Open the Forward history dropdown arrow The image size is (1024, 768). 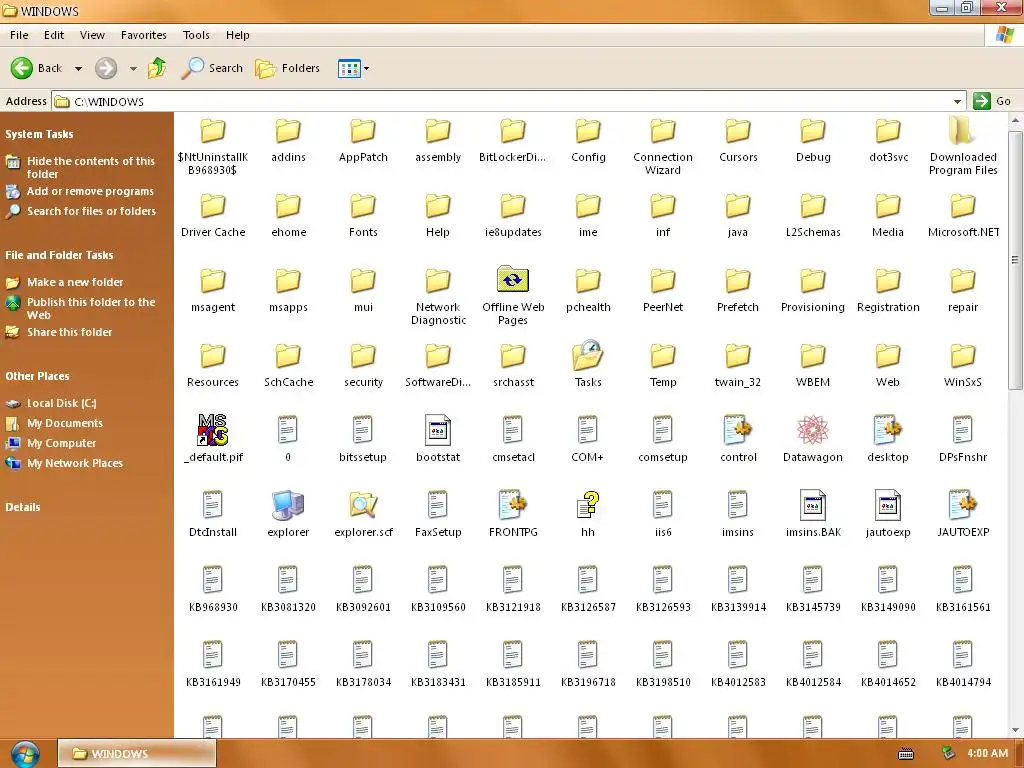coord(133,69)
